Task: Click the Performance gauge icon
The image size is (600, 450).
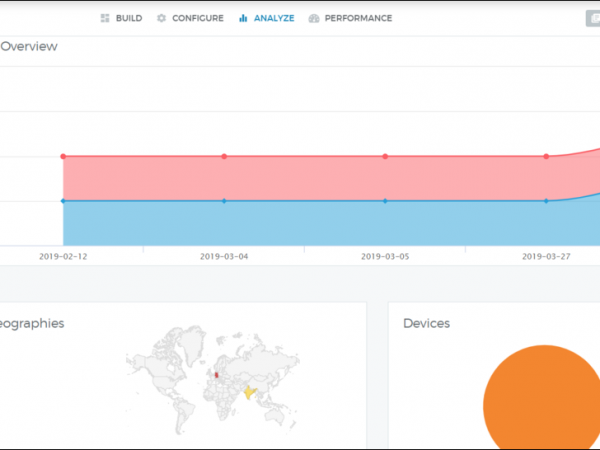Action: (x=314, y=18)
